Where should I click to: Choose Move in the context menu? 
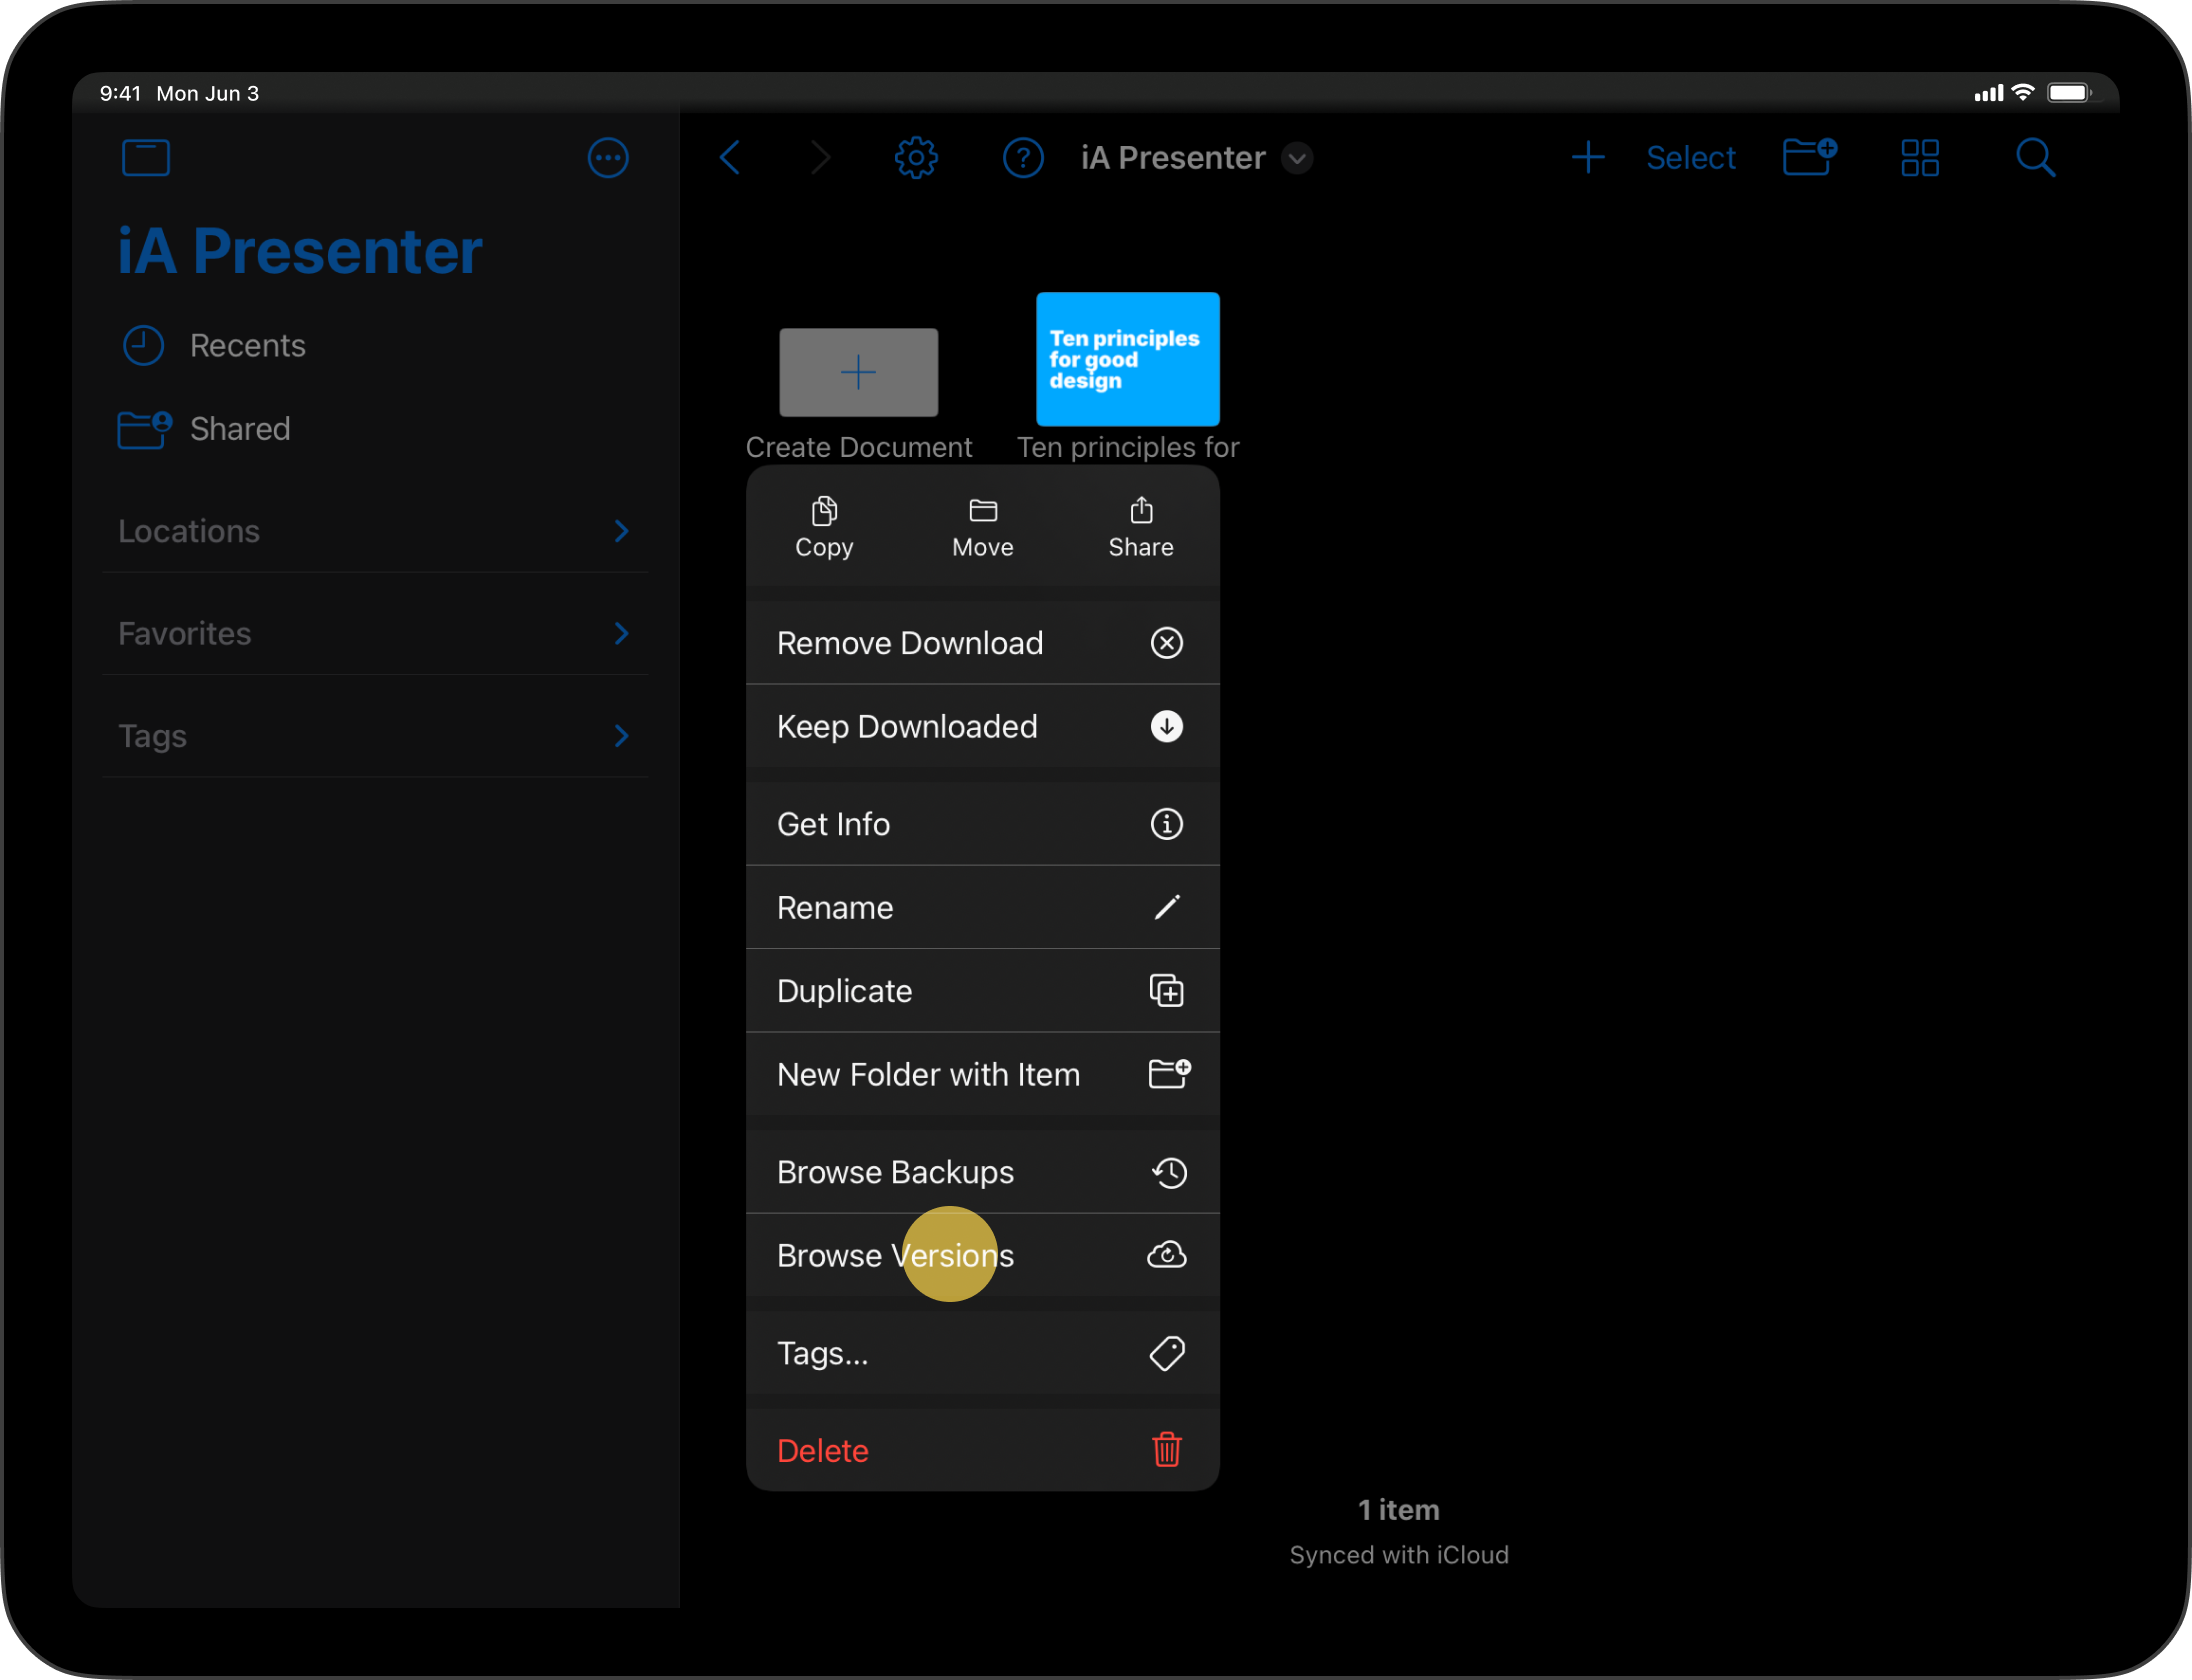click(983, 528)
